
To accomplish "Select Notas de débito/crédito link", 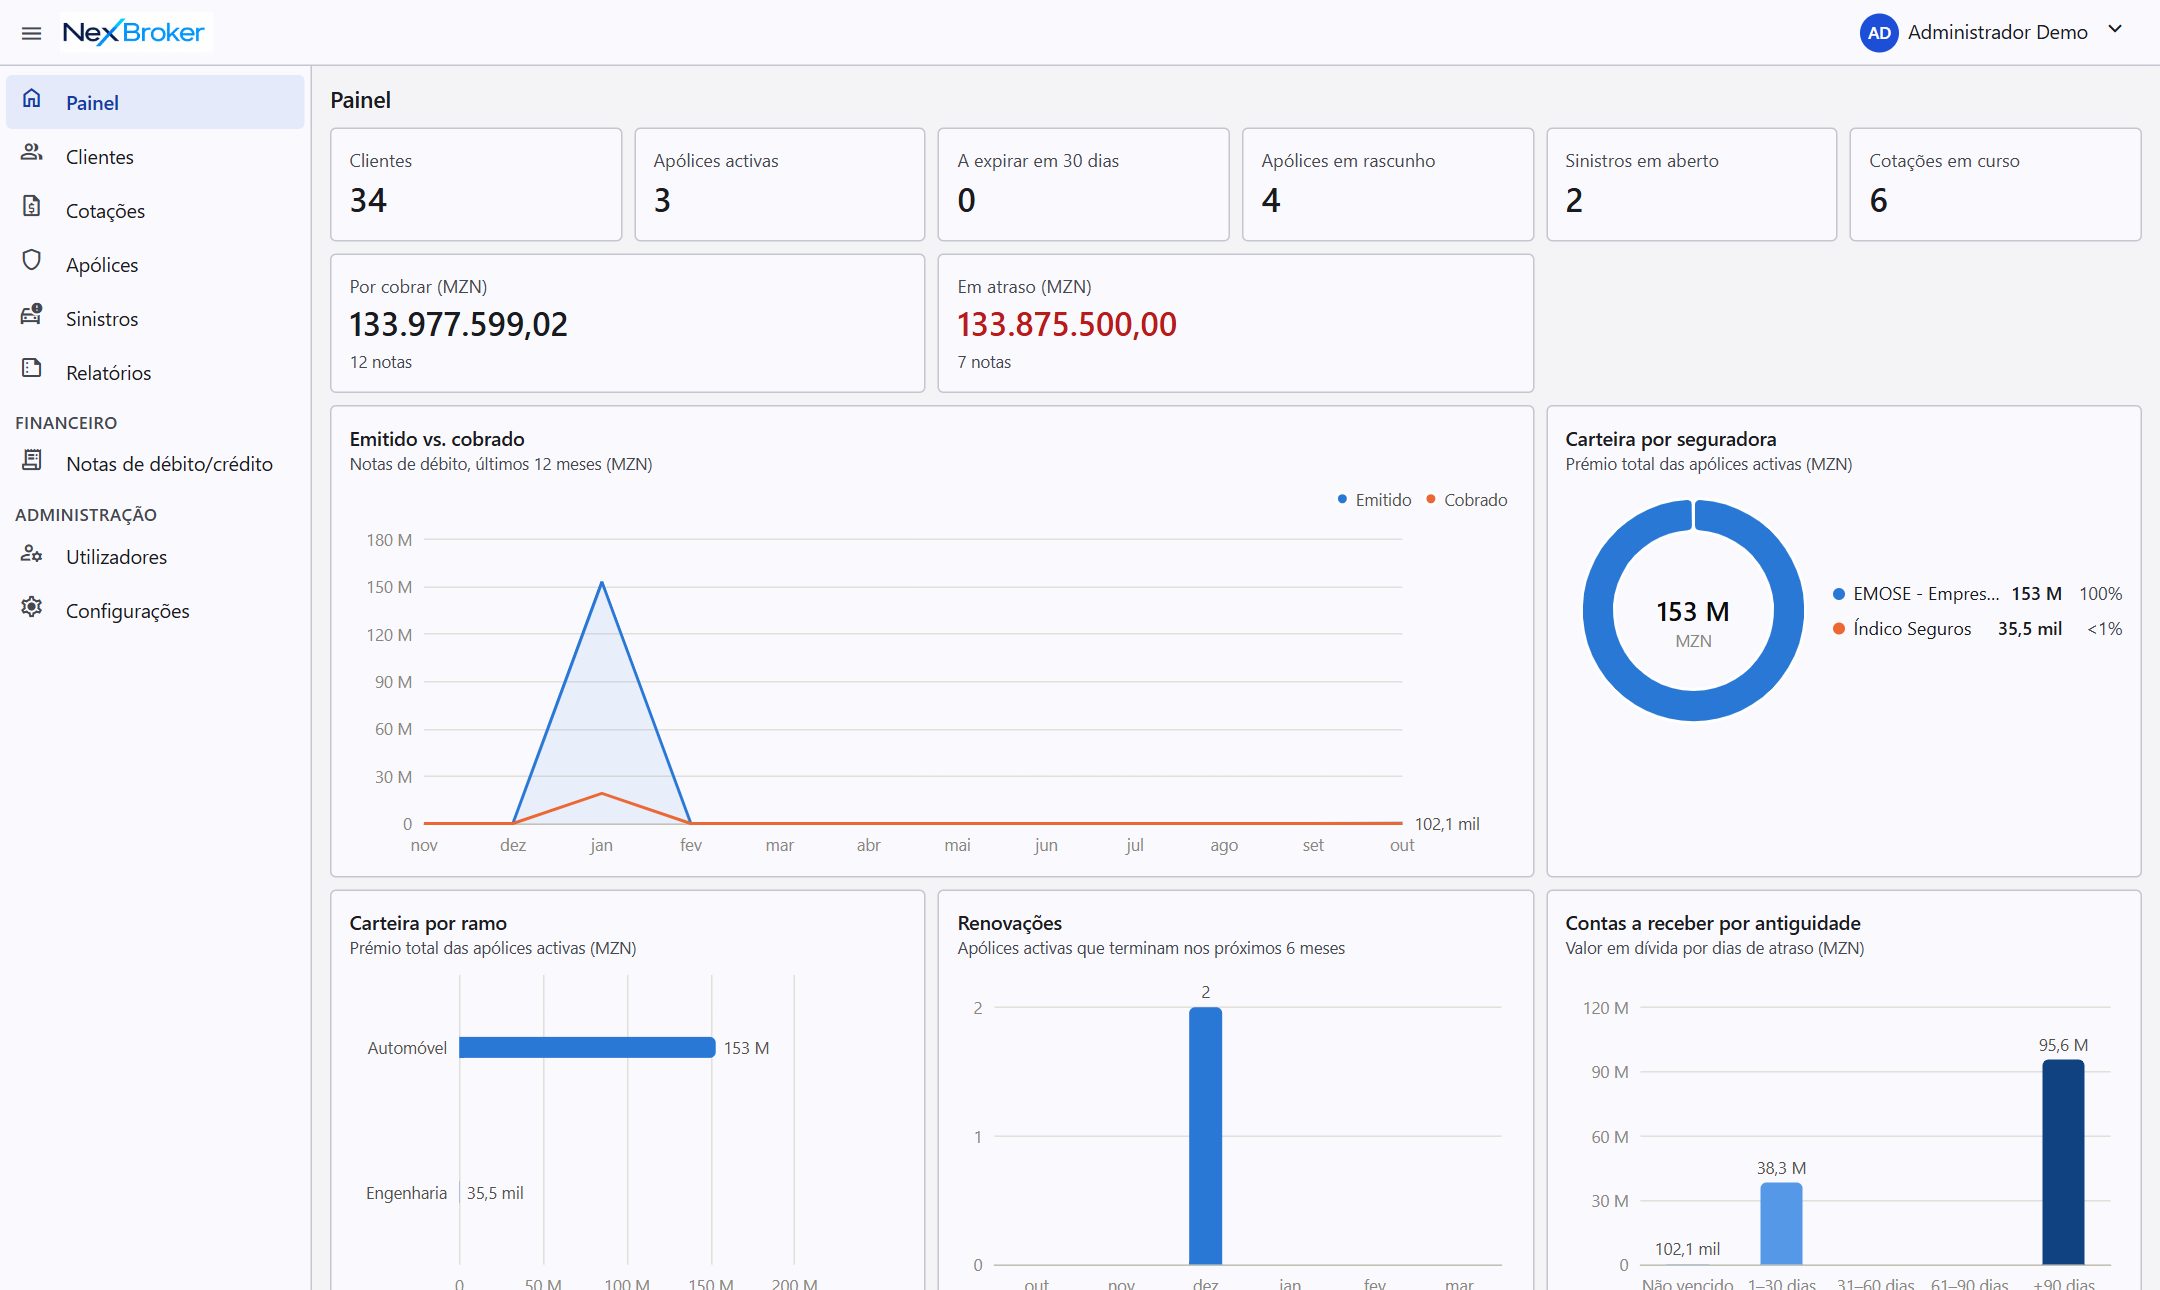I will click(x=155, y=463).
